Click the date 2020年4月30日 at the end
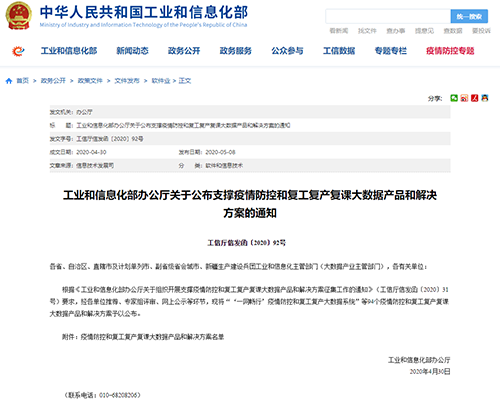This screenshot has width=500, height=408. (x=430, y=372)
